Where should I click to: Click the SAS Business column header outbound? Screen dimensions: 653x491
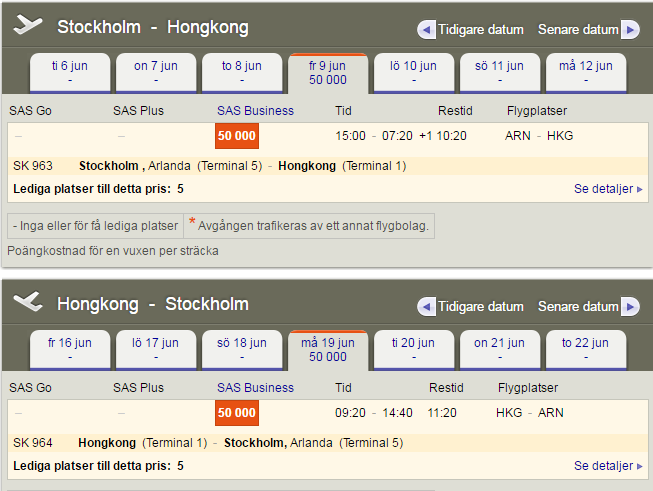click(255, 110)
